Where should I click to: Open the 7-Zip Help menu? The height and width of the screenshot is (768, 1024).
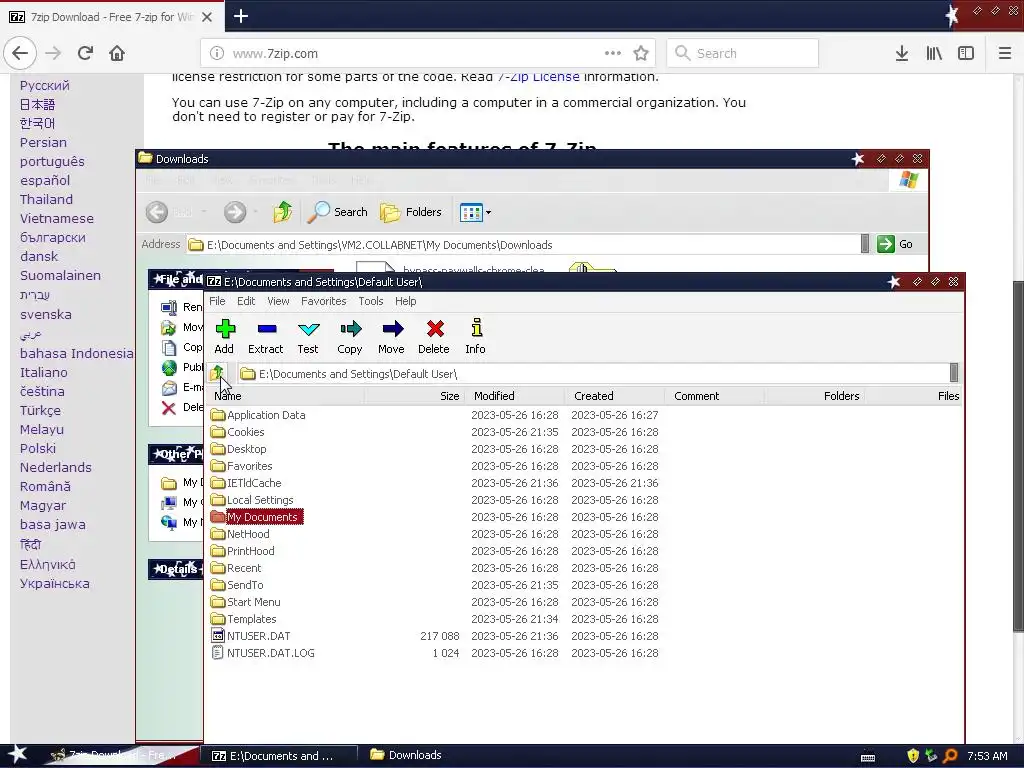pyautogui.click(x=406, y=301)
